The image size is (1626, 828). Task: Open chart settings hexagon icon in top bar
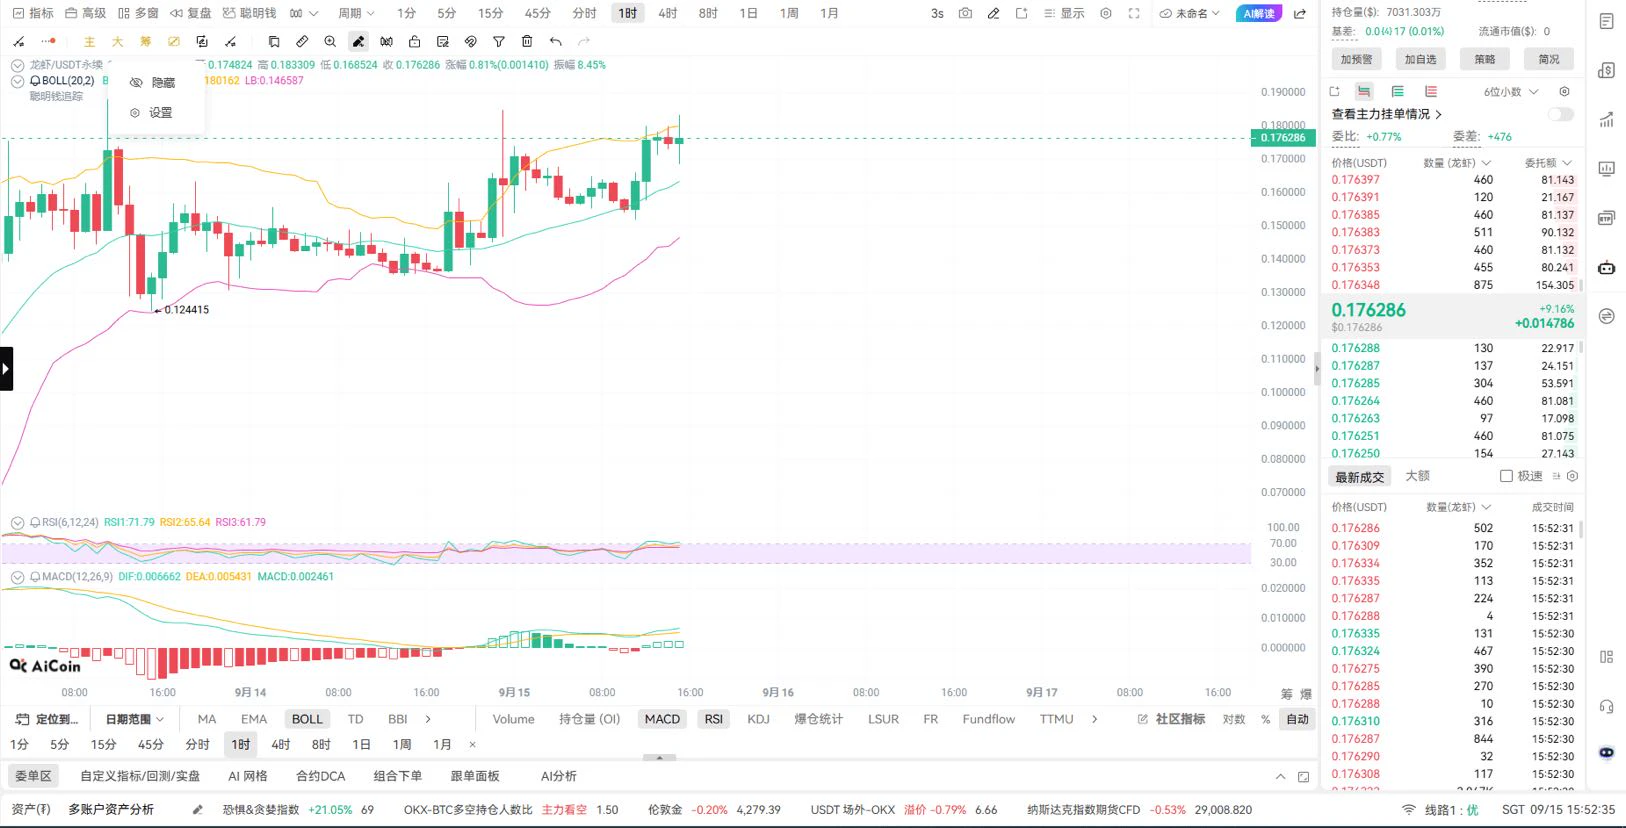point(1106,14)
